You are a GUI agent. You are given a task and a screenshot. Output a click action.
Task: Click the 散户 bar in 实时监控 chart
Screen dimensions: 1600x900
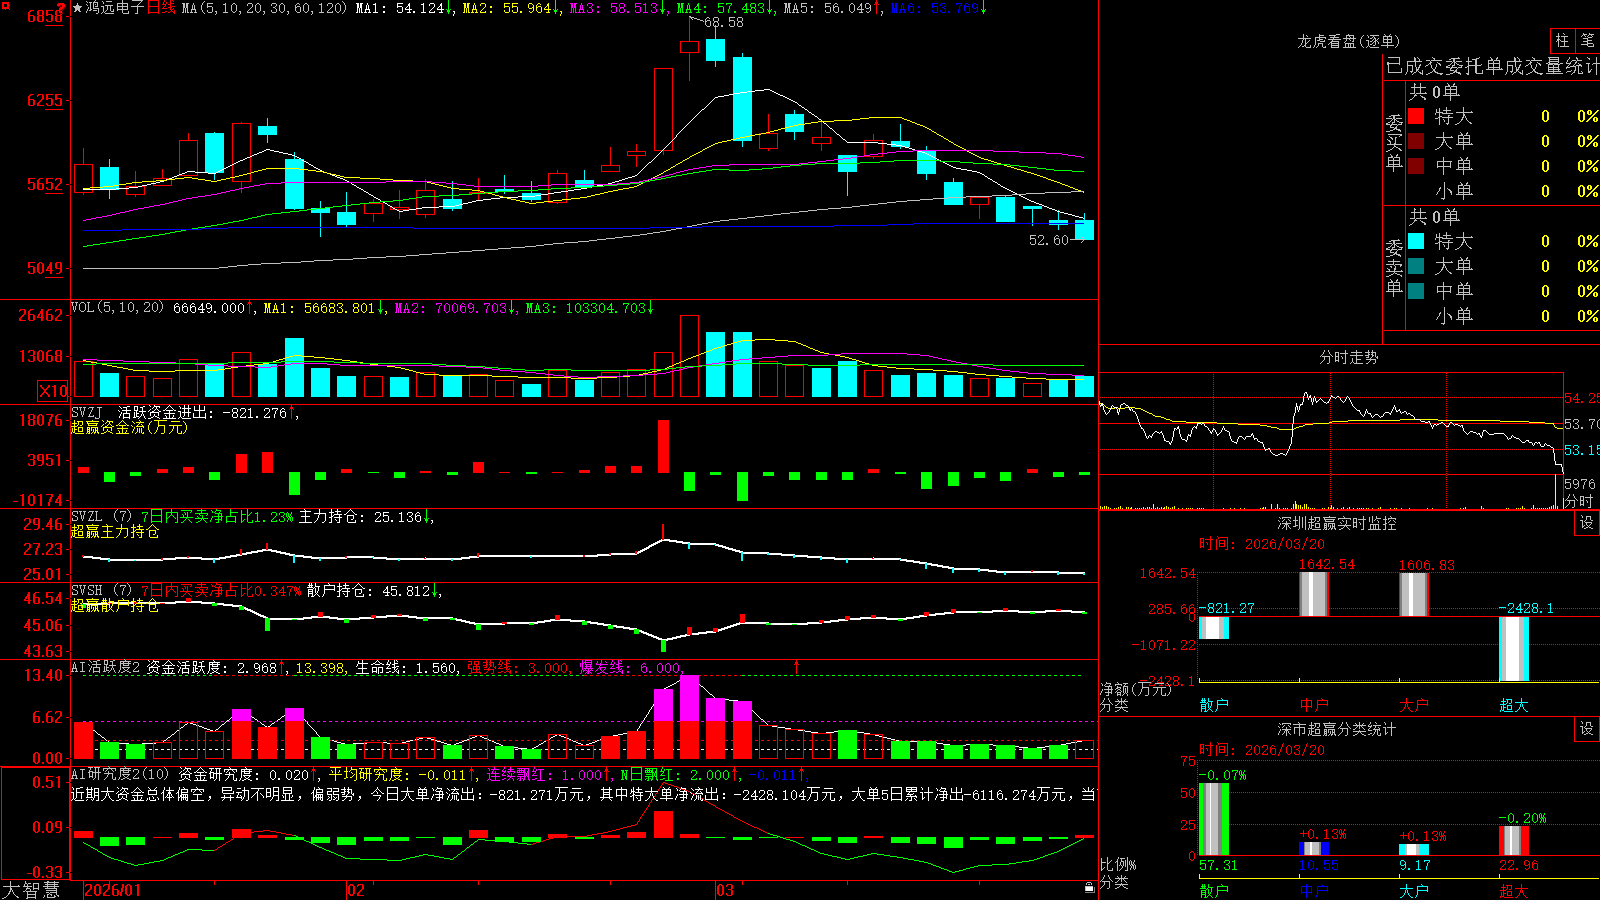[x=1214, y=628]
